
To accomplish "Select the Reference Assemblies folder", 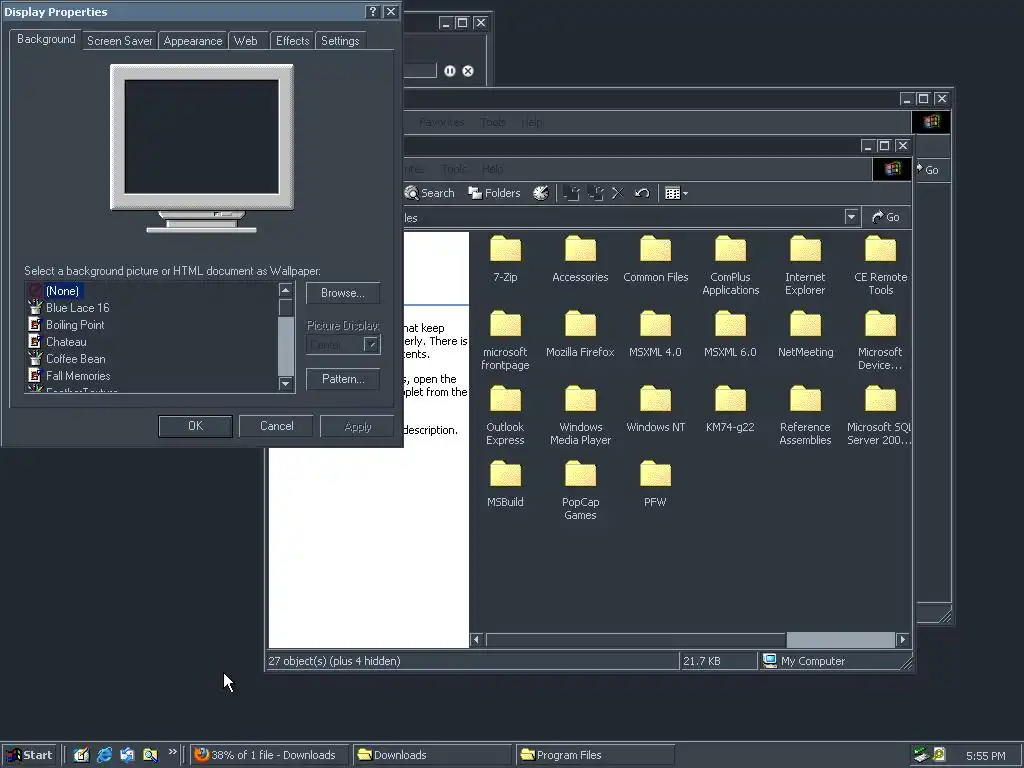I will tap(805, 416).
